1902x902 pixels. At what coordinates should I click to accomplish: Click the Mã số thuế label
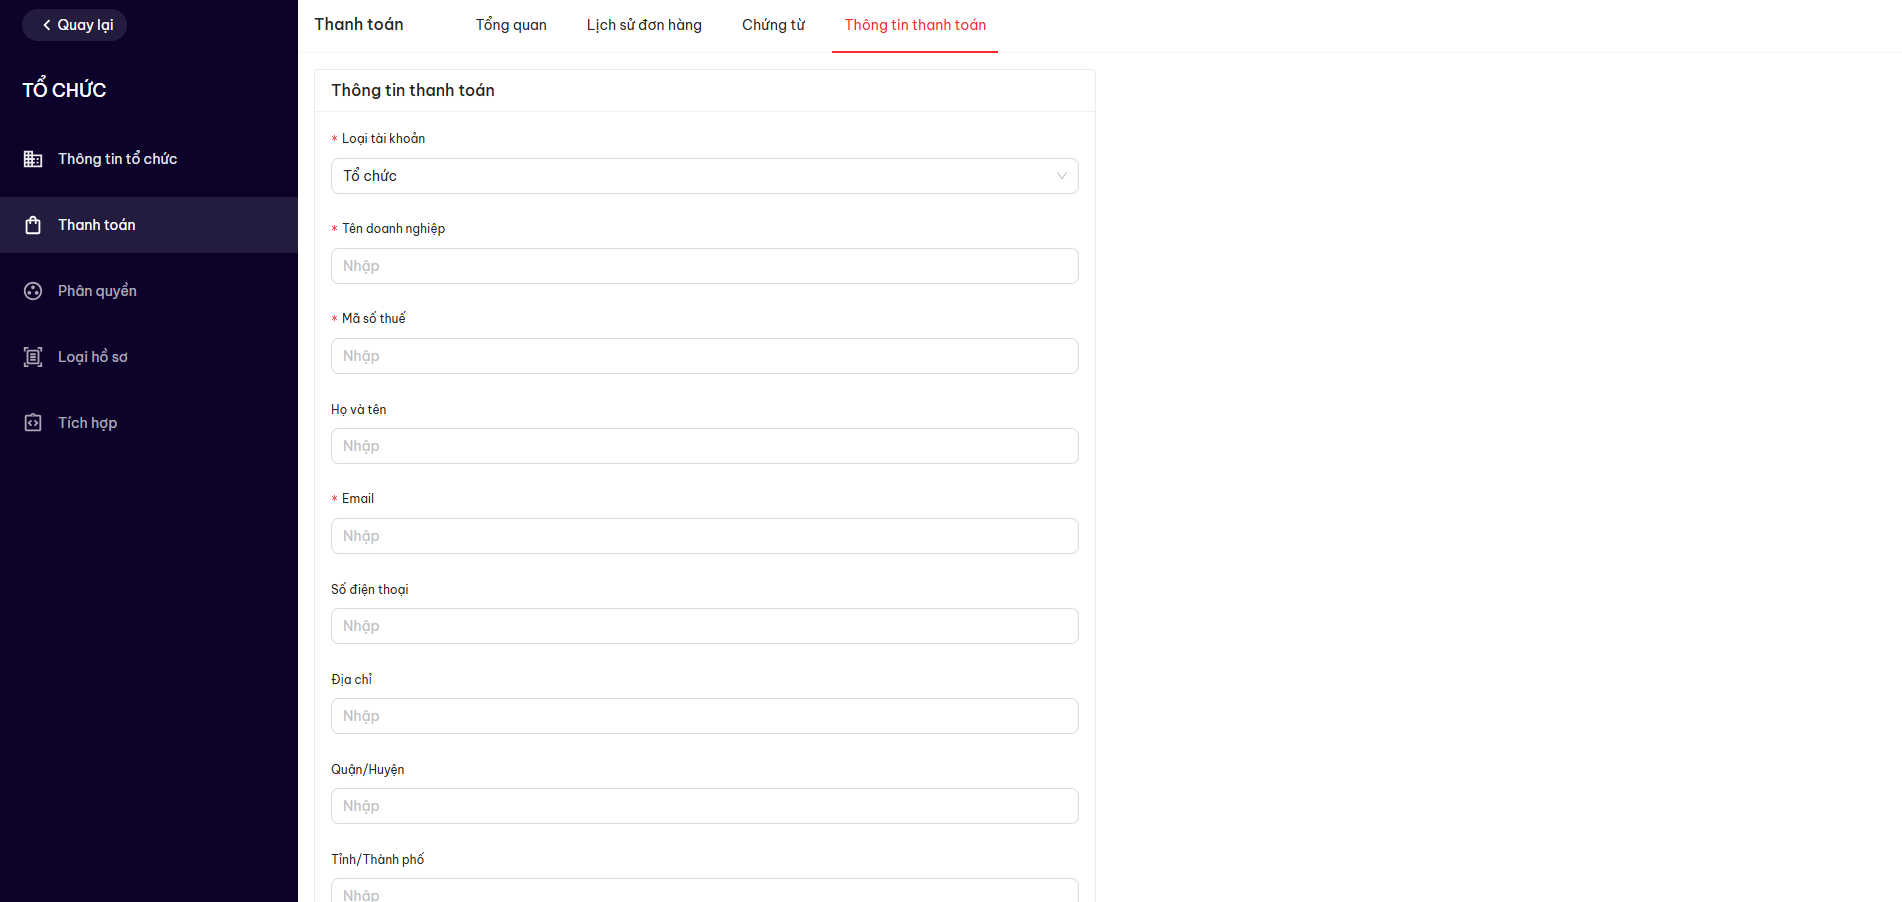point(374,319)
